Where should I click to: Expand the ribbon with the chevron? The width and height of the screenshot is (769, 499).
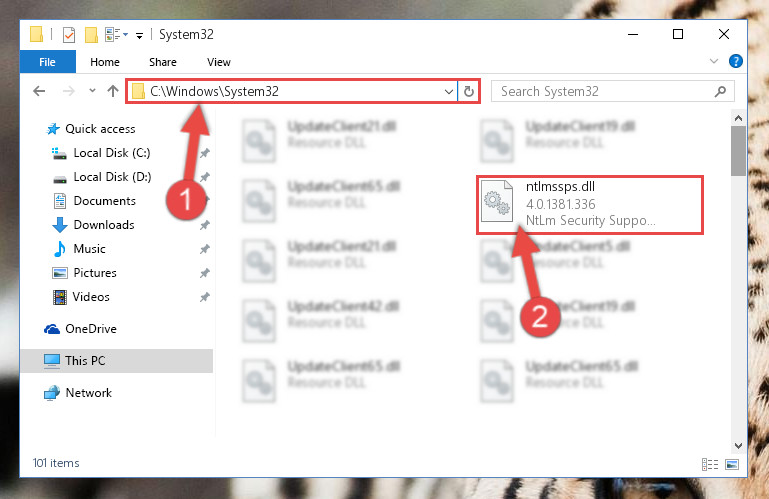714,61
